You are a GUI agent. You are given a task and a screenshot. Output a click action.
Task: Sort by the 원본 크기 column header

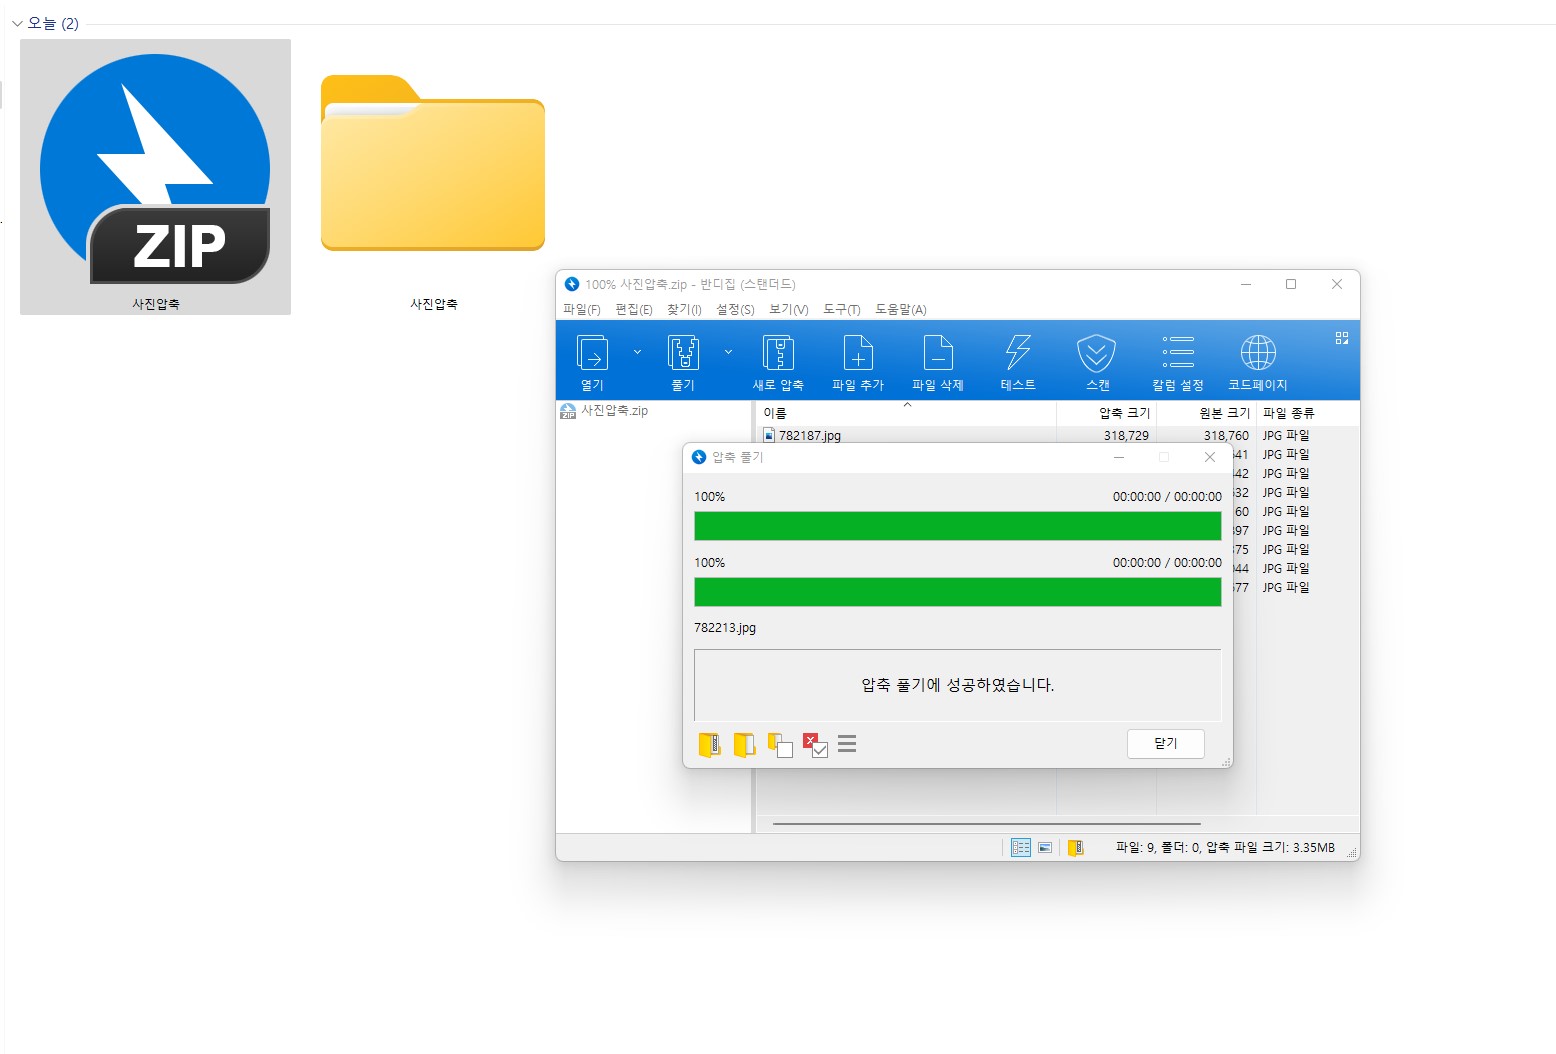1207,412
